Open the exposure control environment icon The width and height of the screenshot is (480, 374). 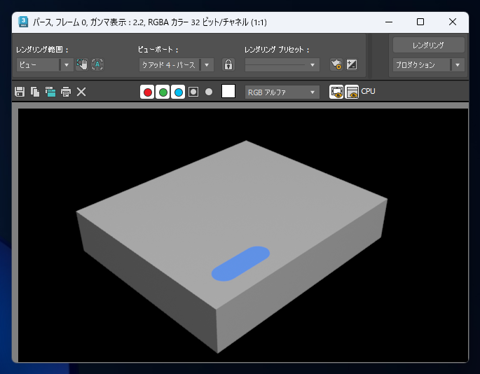tap(352, 64)
